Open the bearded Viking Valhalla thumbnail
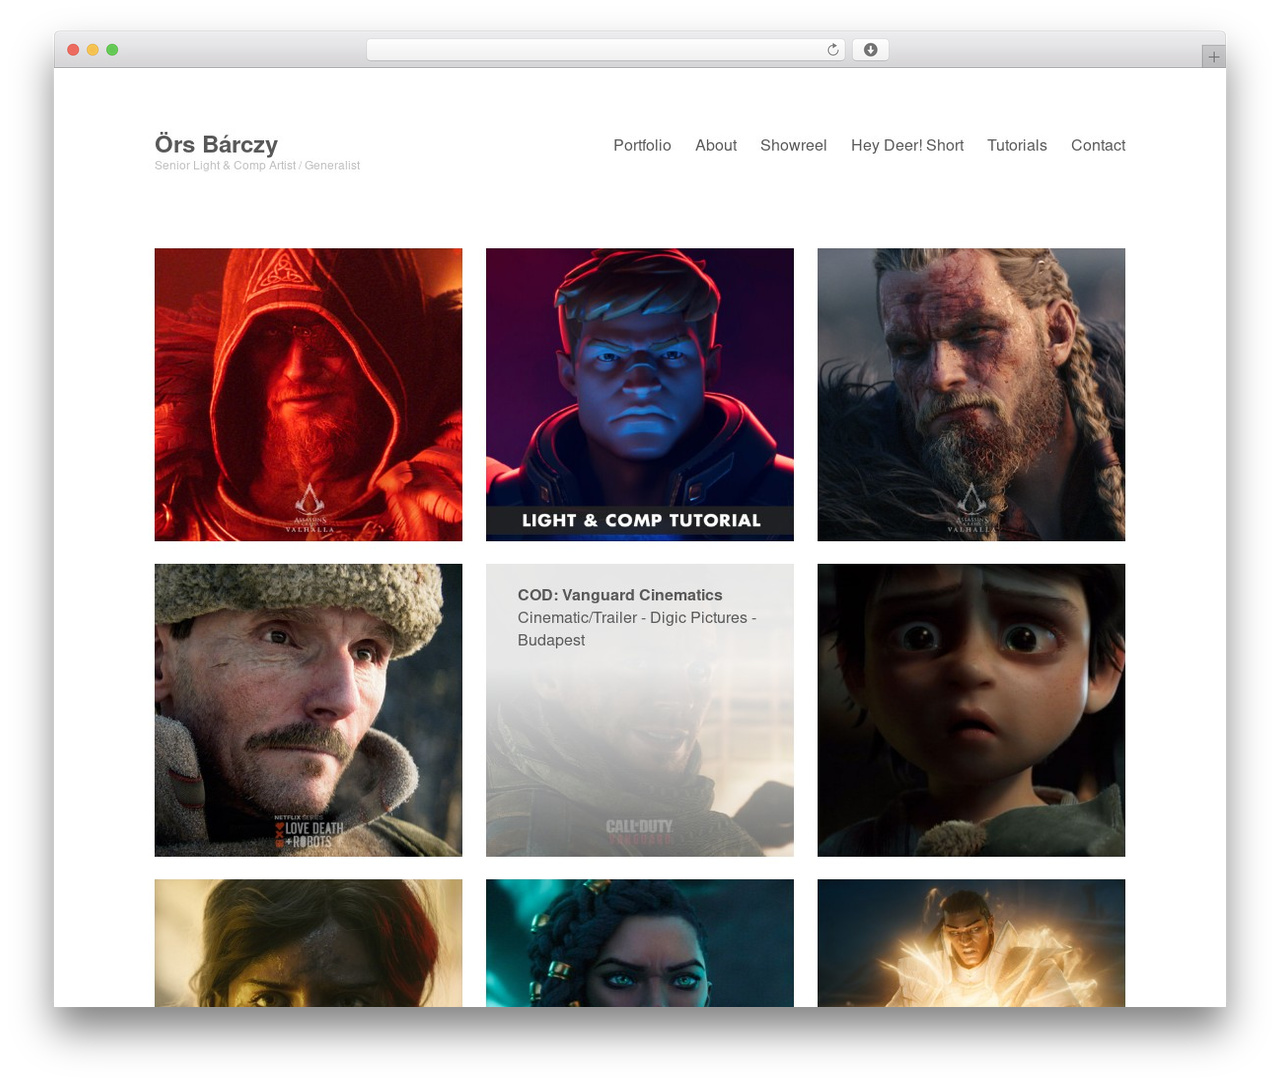 (971, 394)
